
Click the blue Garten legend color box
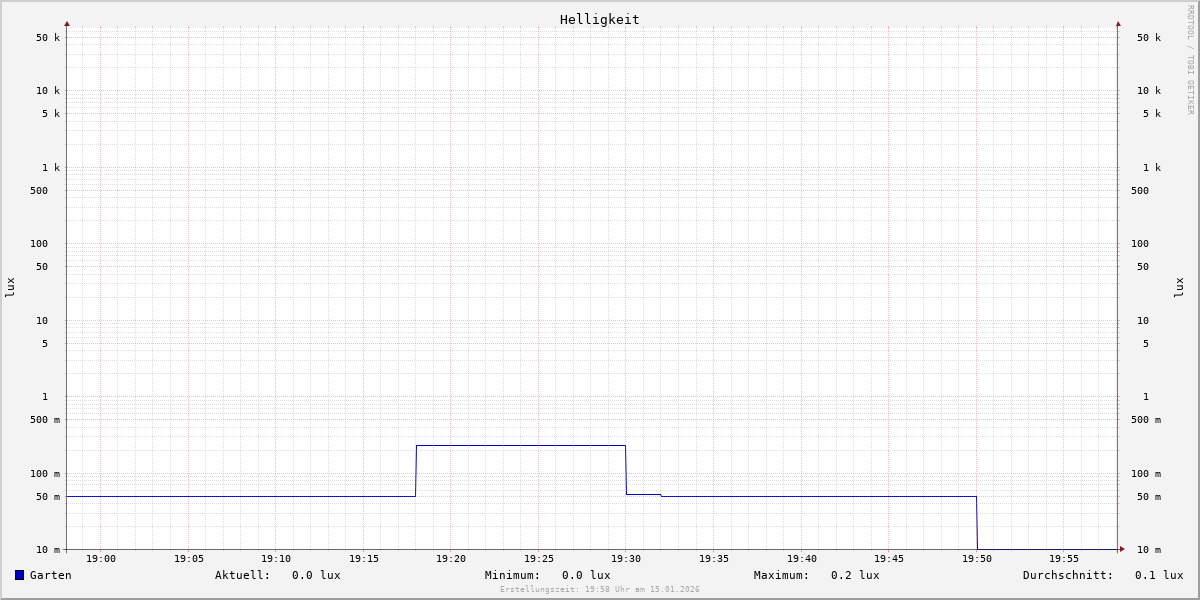19,575
